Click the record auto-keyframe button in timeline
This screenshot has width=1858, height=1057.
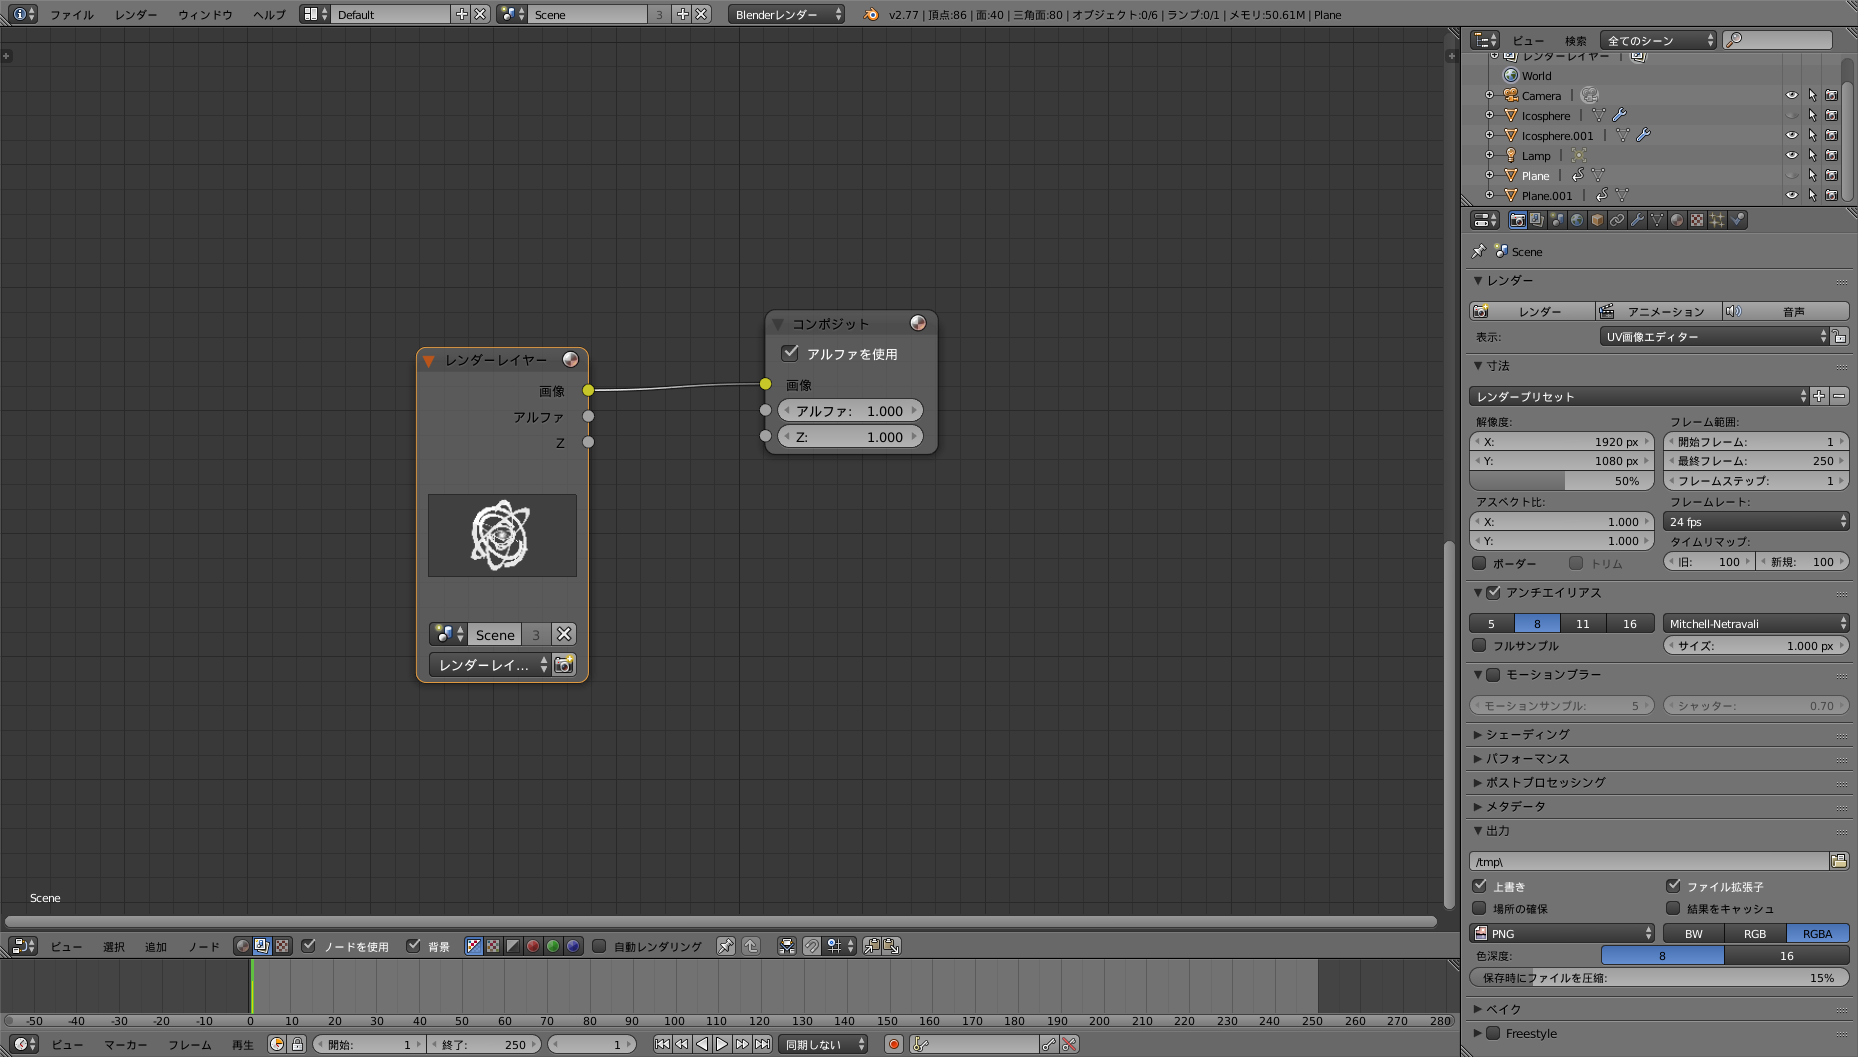[x=894, y=1044]
